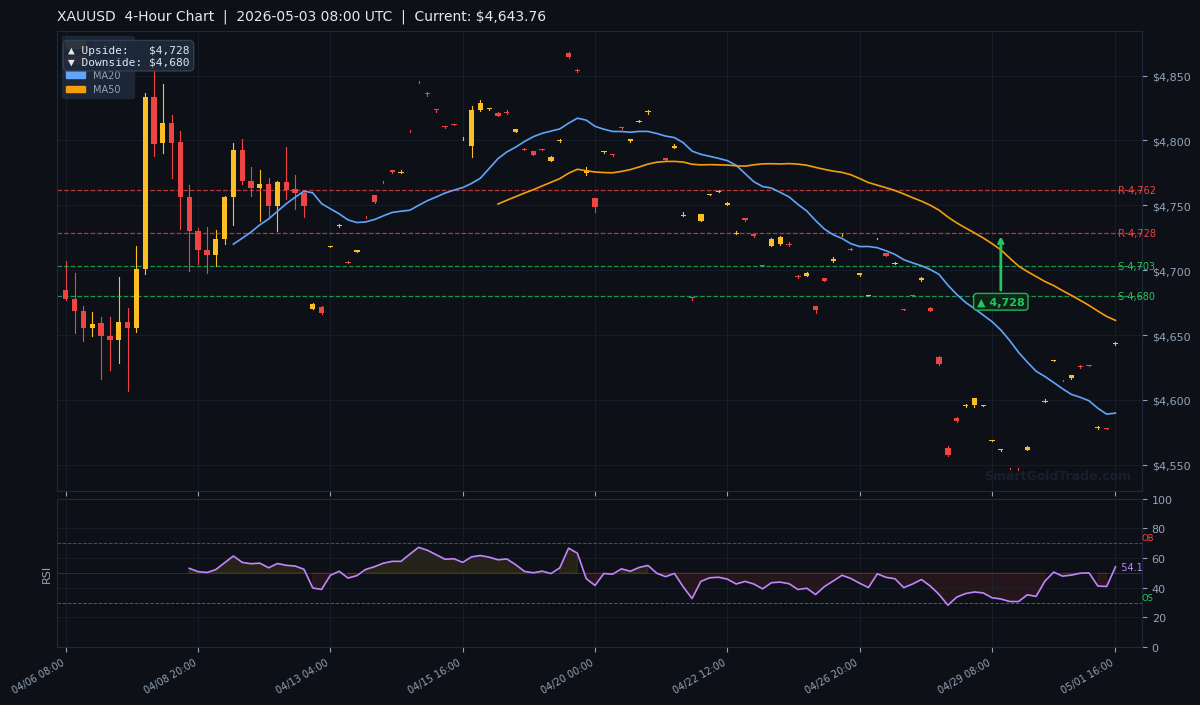The height and width of the screenshot is (705, 1200).
Task: Click the RSI axis value 20
Action: tap(1159, 618)
